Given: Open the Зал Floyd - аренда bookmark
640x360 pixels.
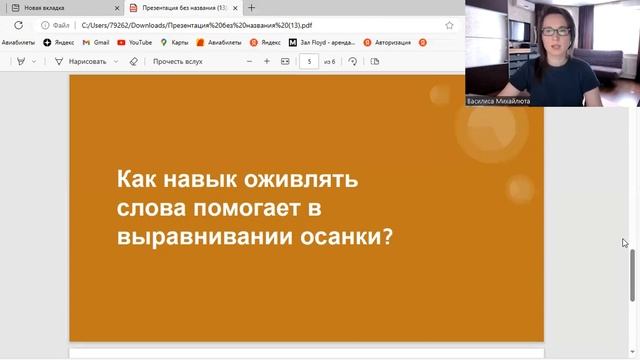Looking at the screenshot, I should (x=322, y=42).
